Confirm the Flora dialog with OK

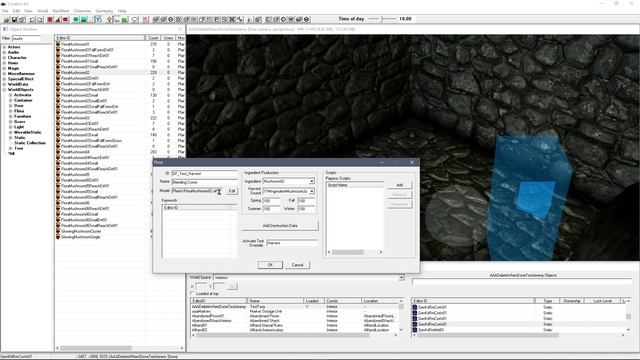click(270, 265)
